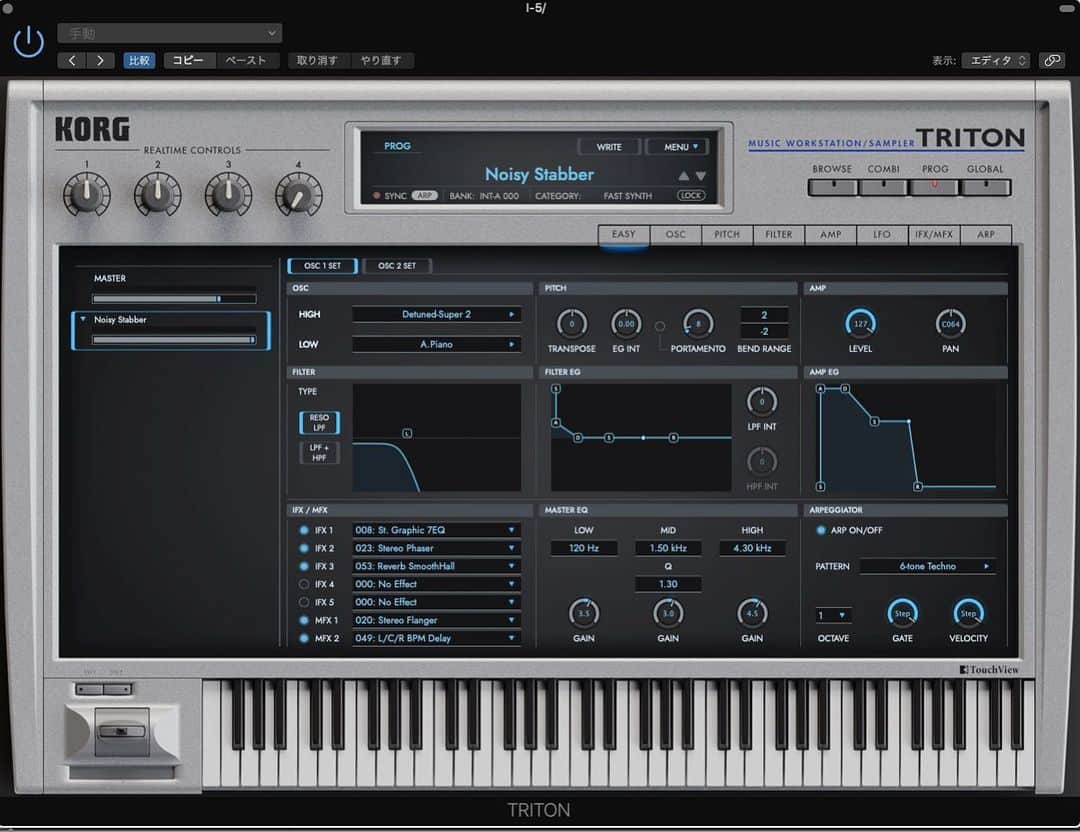The height and width of the screenshot is (832, 1080).
Task: Adjust the AMP Level knob
Action: pos(860,324)
